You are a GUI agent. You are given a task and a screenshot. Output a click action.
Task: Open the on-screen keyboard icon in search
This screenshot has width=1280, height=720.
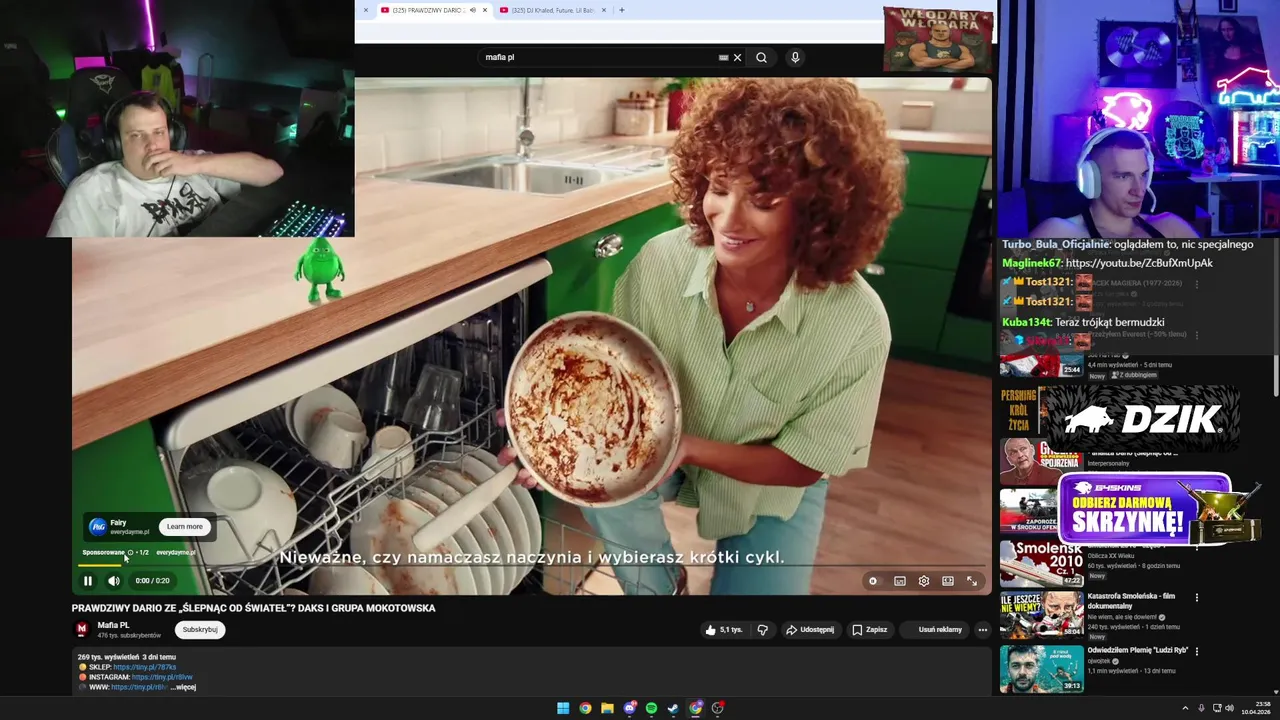(x=723, y=57)
